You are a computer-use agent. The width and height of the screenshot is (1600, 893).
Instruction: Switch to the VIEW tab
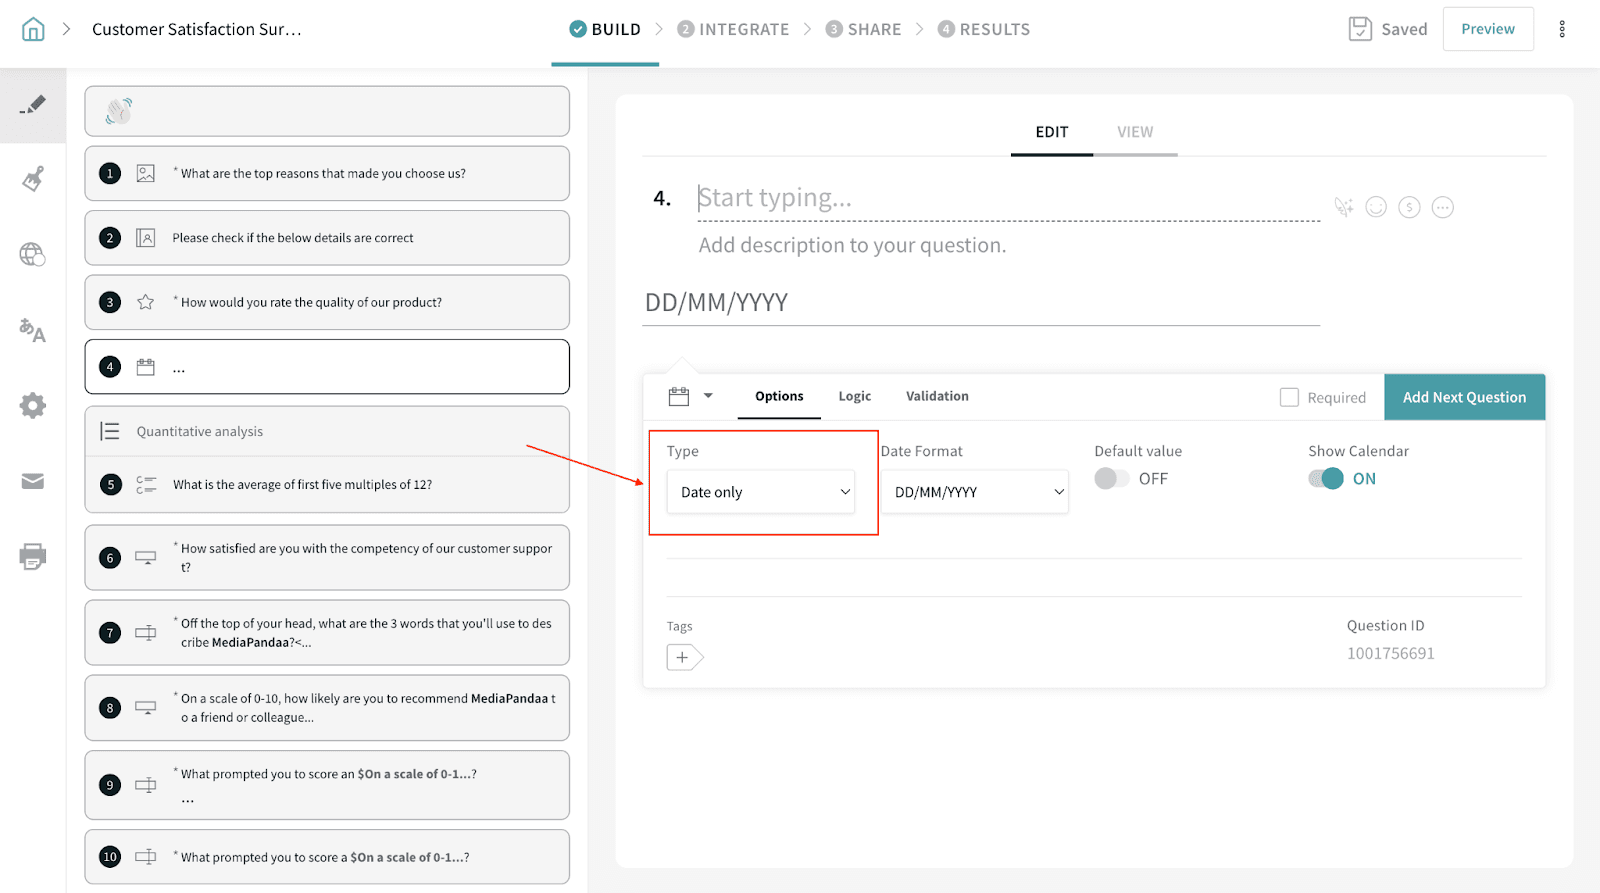pyautogui.click(x=1134, y=132)
